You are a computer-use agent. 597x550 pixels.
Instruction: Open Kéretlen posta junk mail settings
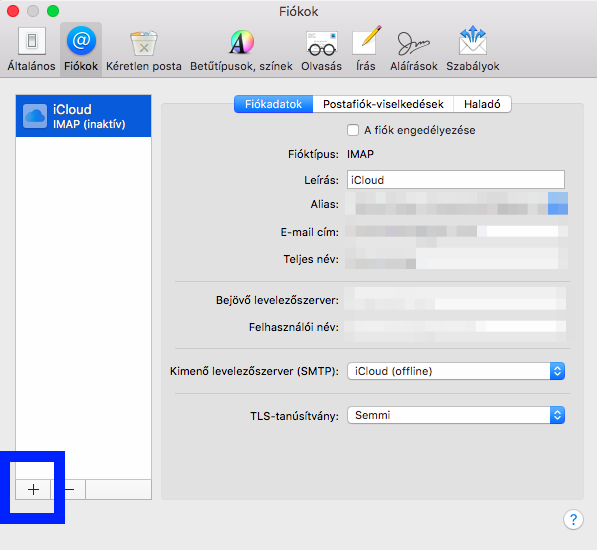pos(144,49)
